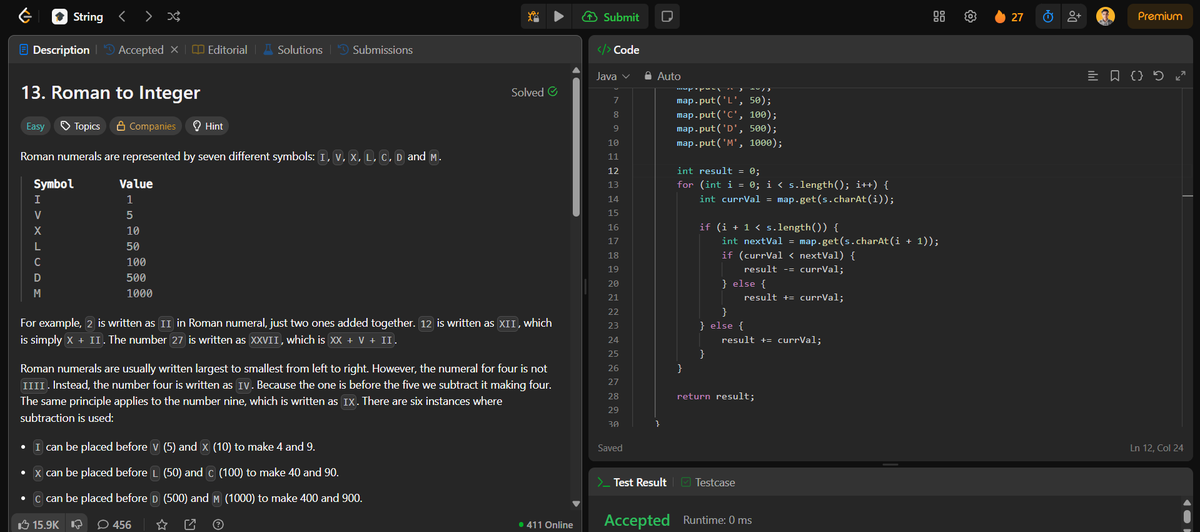Click the invite user icon
Viewport: 1200px width, 532px height.
1073,17
